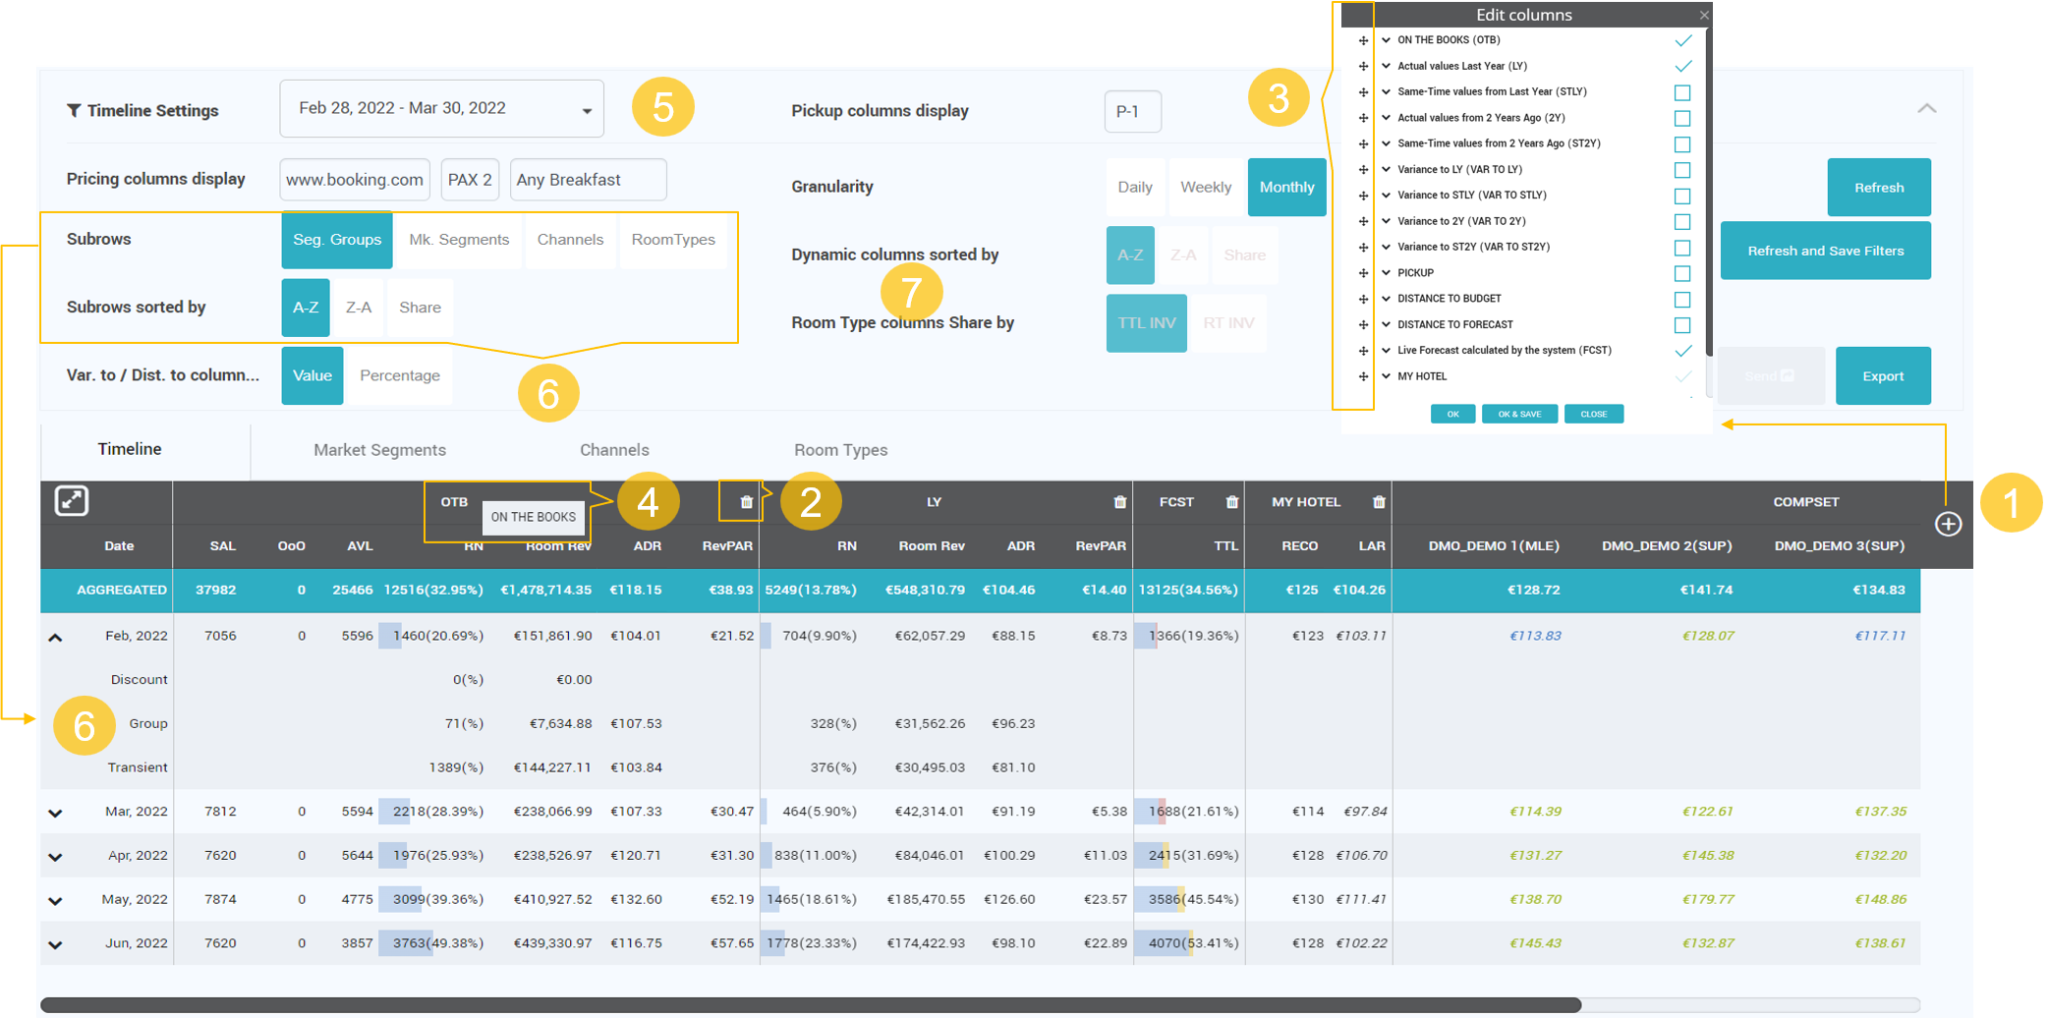Grab move handle for Variance to STLY row
This screenshot has width=2048, height=1018.
1363,196
